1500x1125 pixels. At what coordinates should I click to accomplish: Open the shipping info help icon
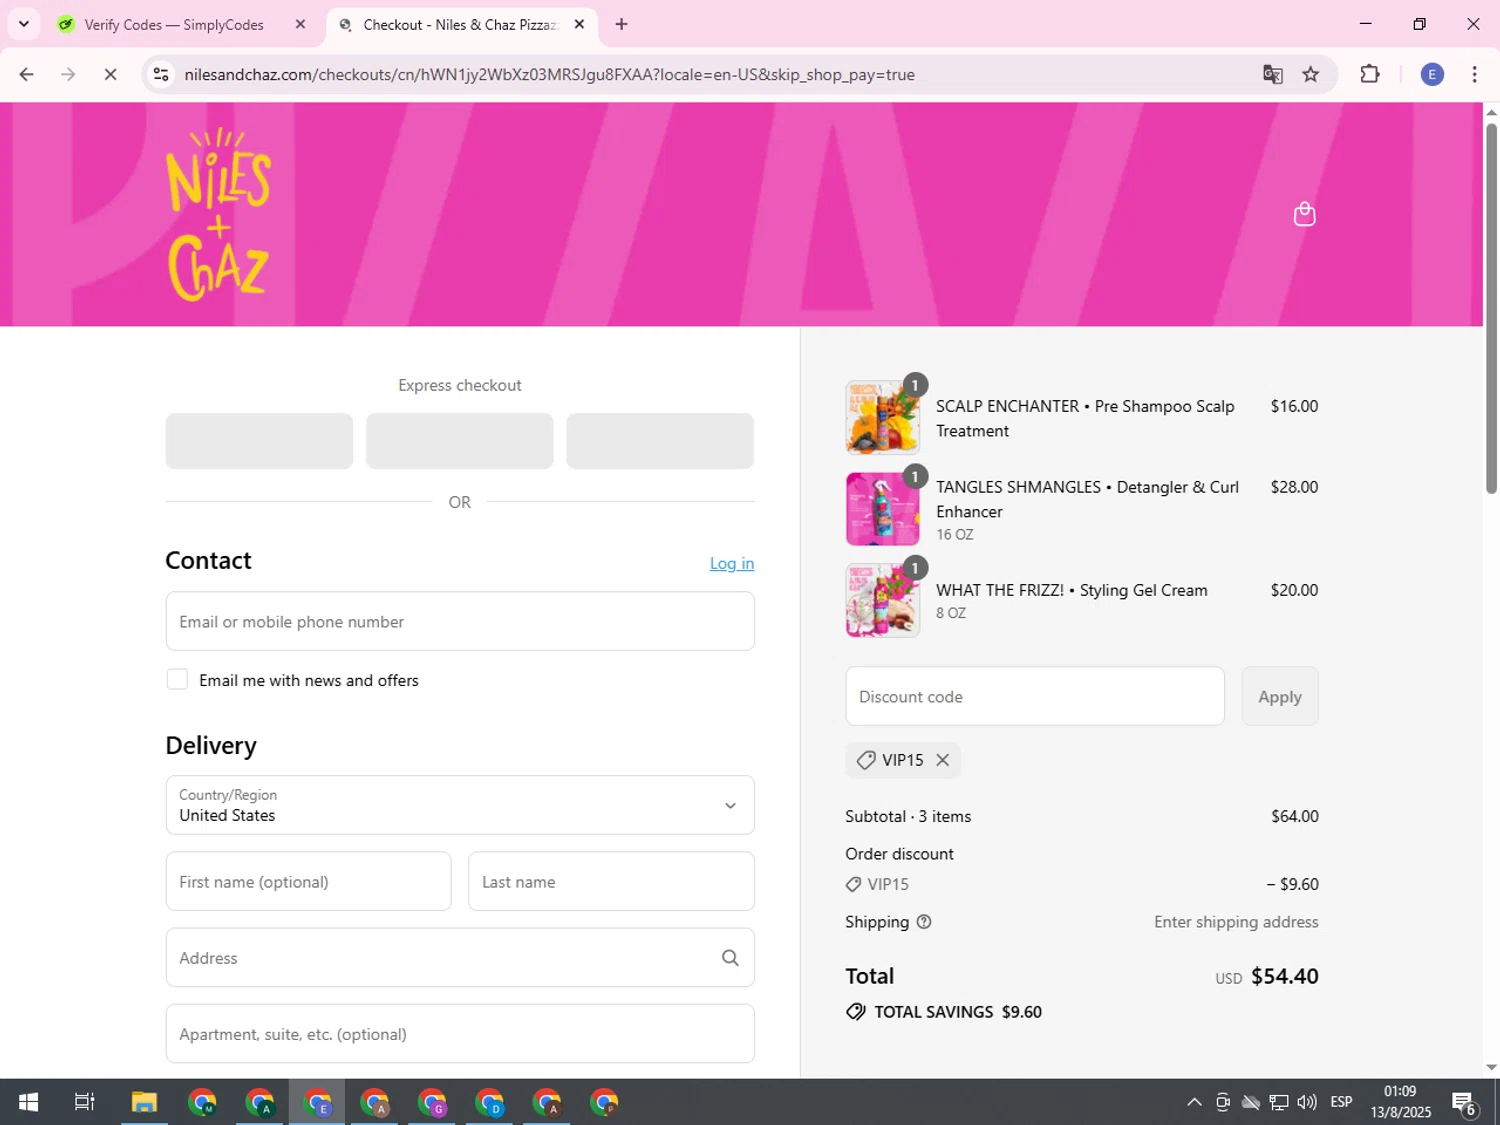tap(924, 922)
